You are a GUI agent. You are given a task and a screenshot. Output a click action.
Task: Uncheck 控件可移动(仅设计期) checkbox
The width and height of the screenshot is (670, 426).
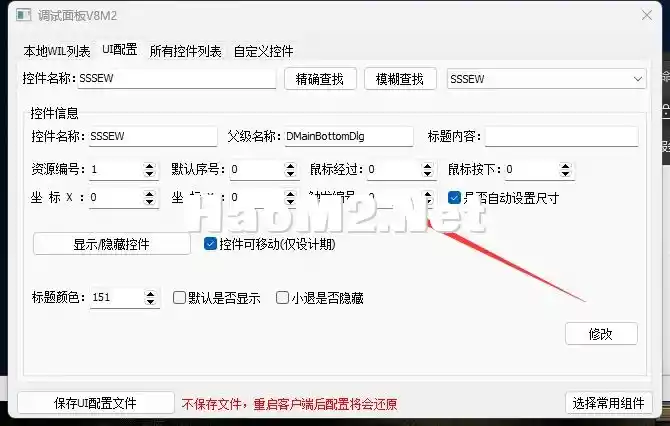pyautogui.click(x=210, y=244)
